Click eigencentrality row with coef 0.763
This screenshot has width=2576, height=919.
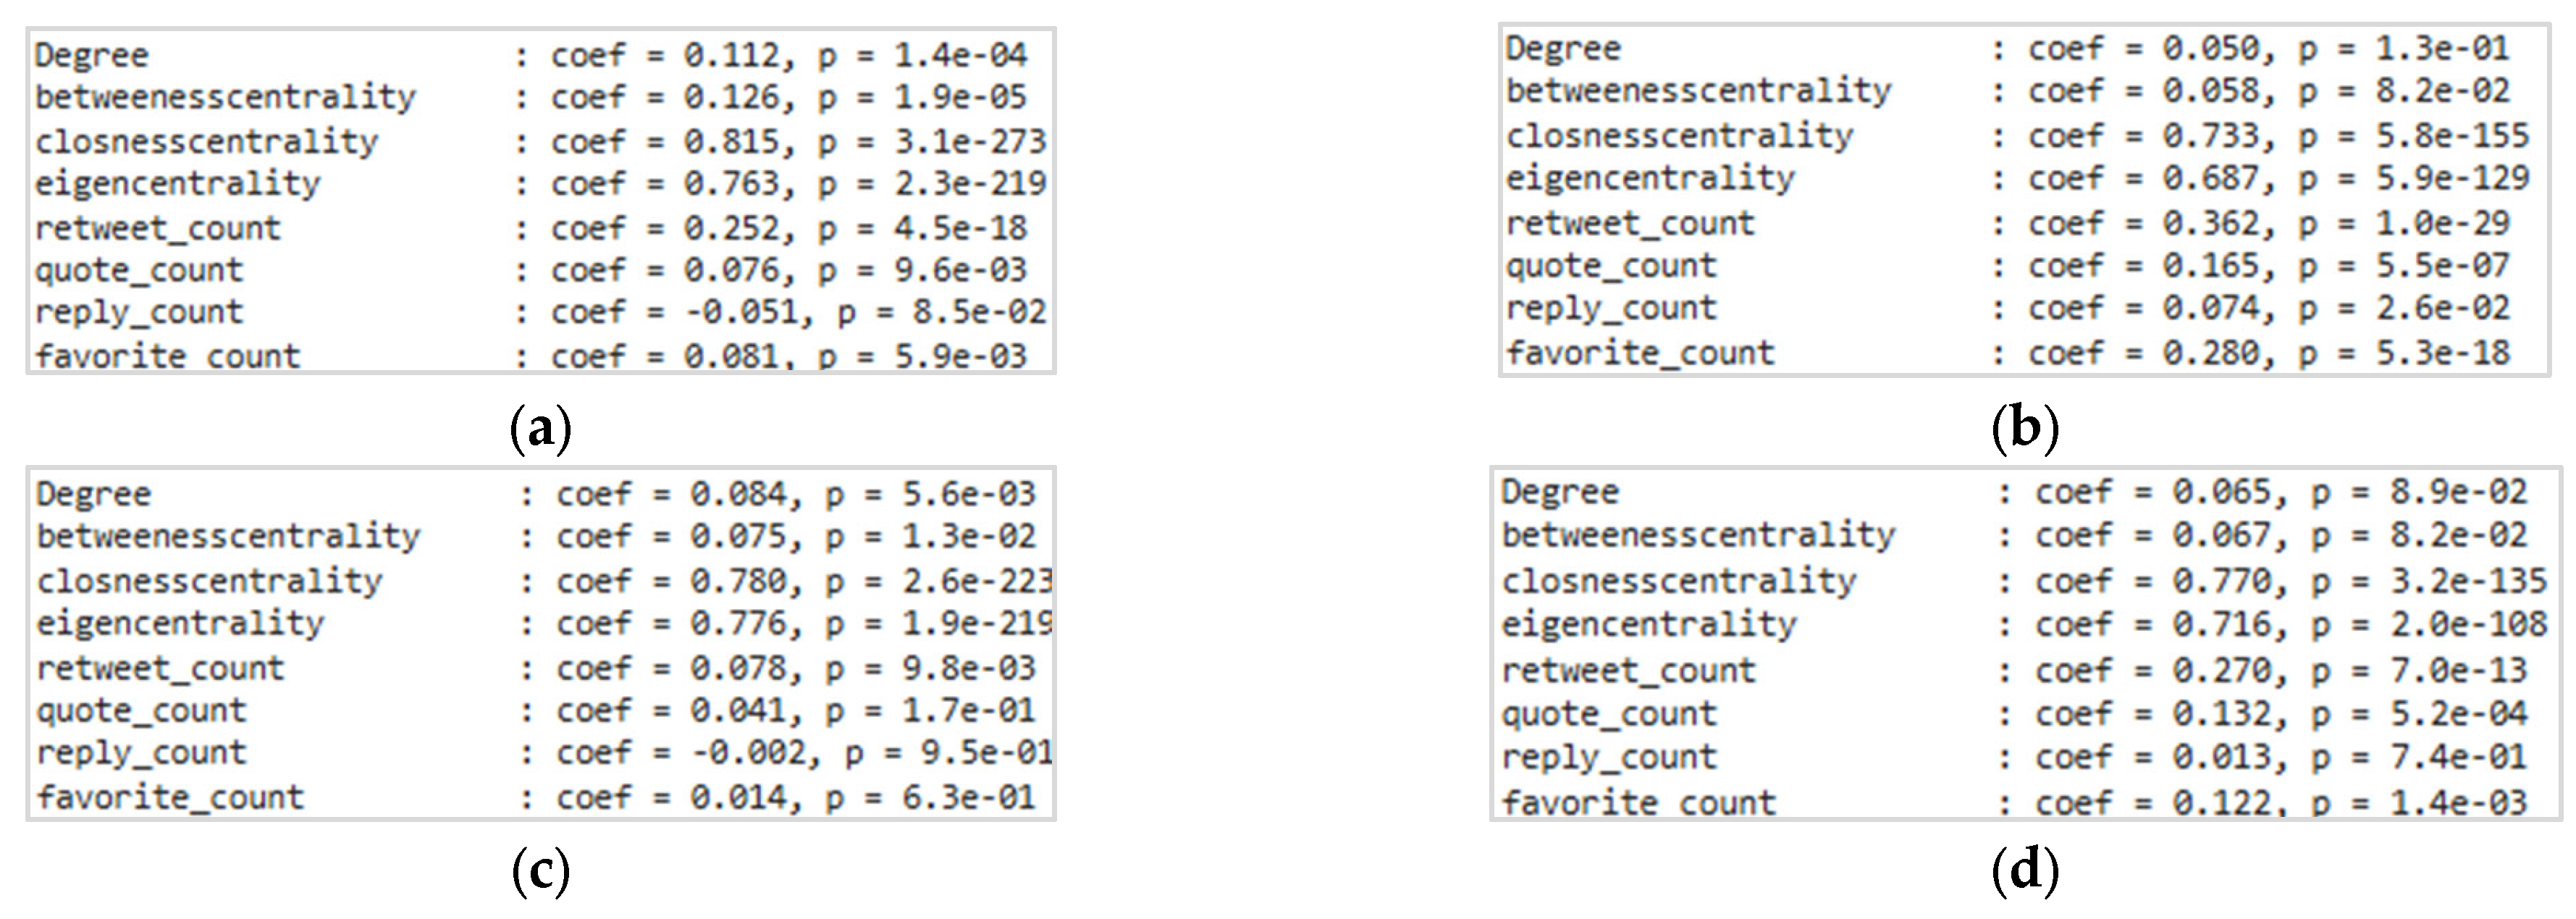[540, 184]
